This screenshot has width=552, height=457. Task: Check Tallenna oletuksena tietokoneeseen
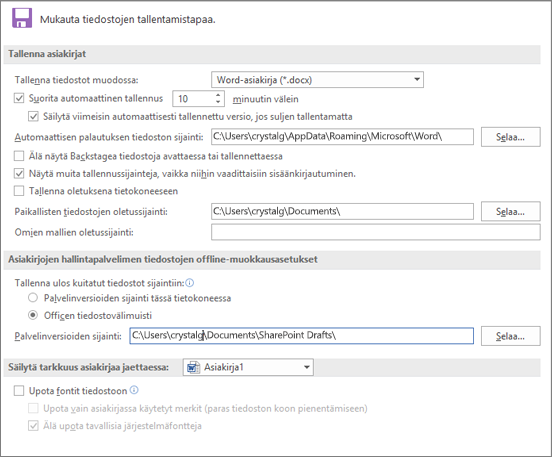(x=19, y=191)
